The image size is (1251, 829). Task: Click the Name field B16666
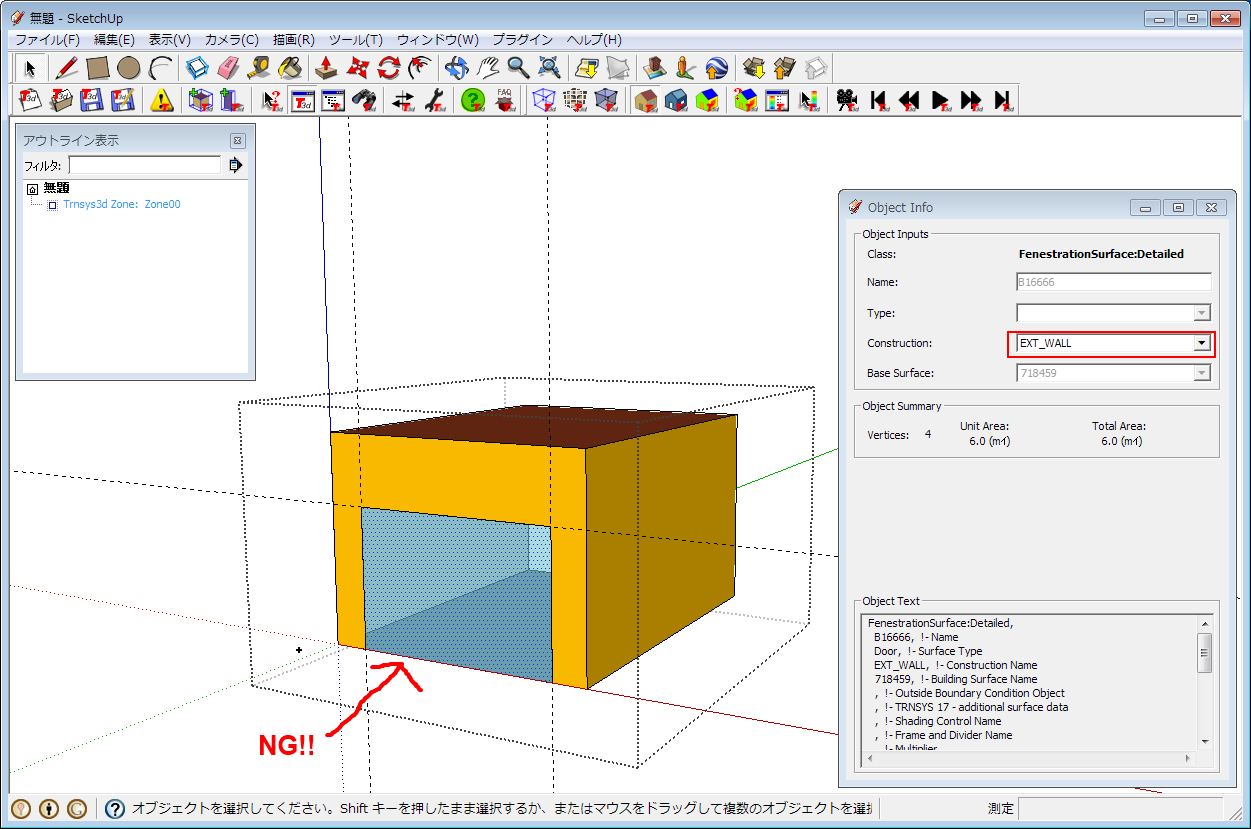[1113, 282]
